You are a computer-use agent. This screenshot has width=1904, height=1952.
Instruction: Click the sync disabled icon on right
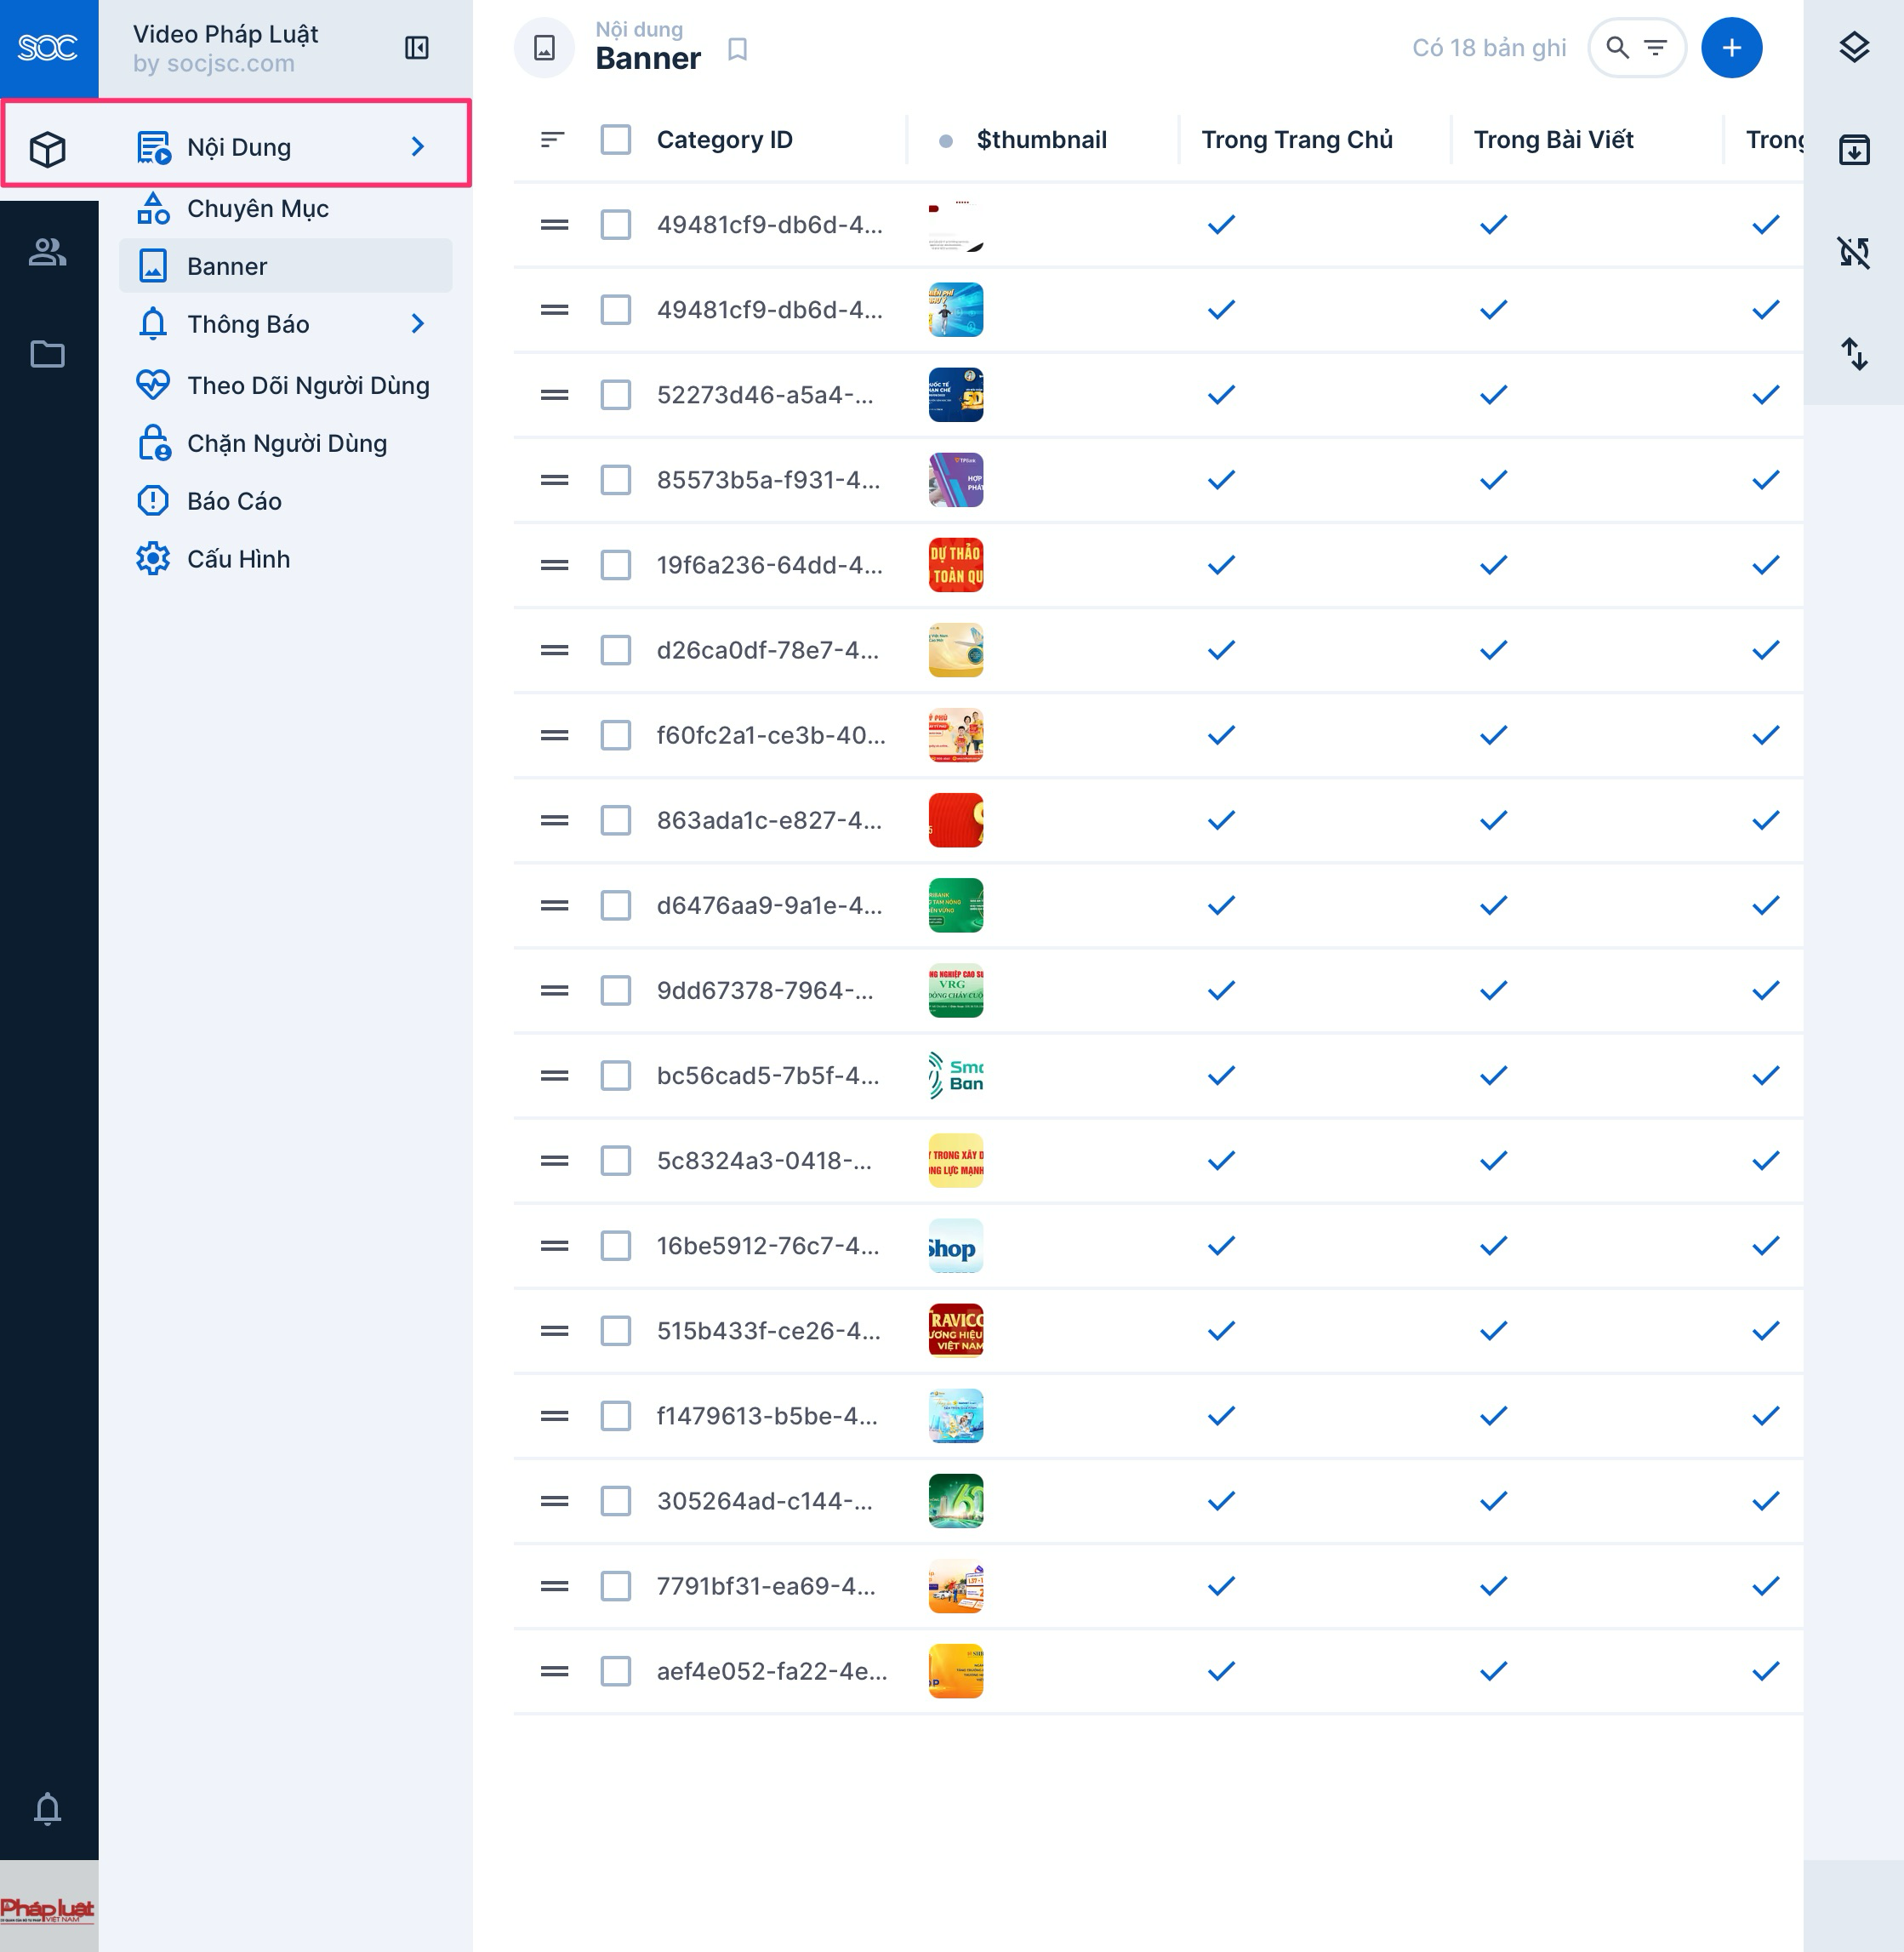1853,252
